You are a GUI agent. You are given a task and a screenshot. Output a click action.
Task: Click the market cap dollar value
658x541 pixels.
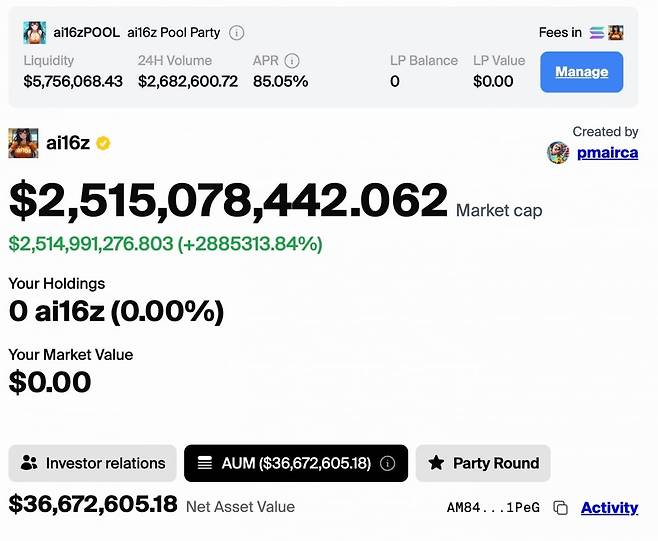pyautogui.click(x=228, y=201)
